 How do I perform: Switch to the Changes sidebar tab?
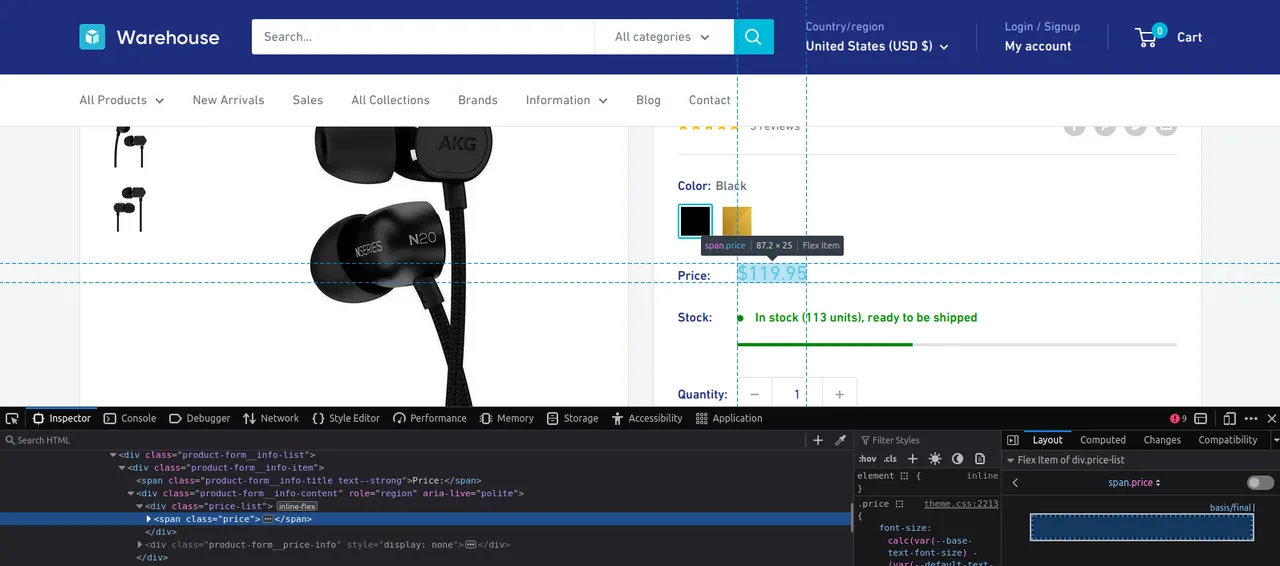tap(1162, 440)
